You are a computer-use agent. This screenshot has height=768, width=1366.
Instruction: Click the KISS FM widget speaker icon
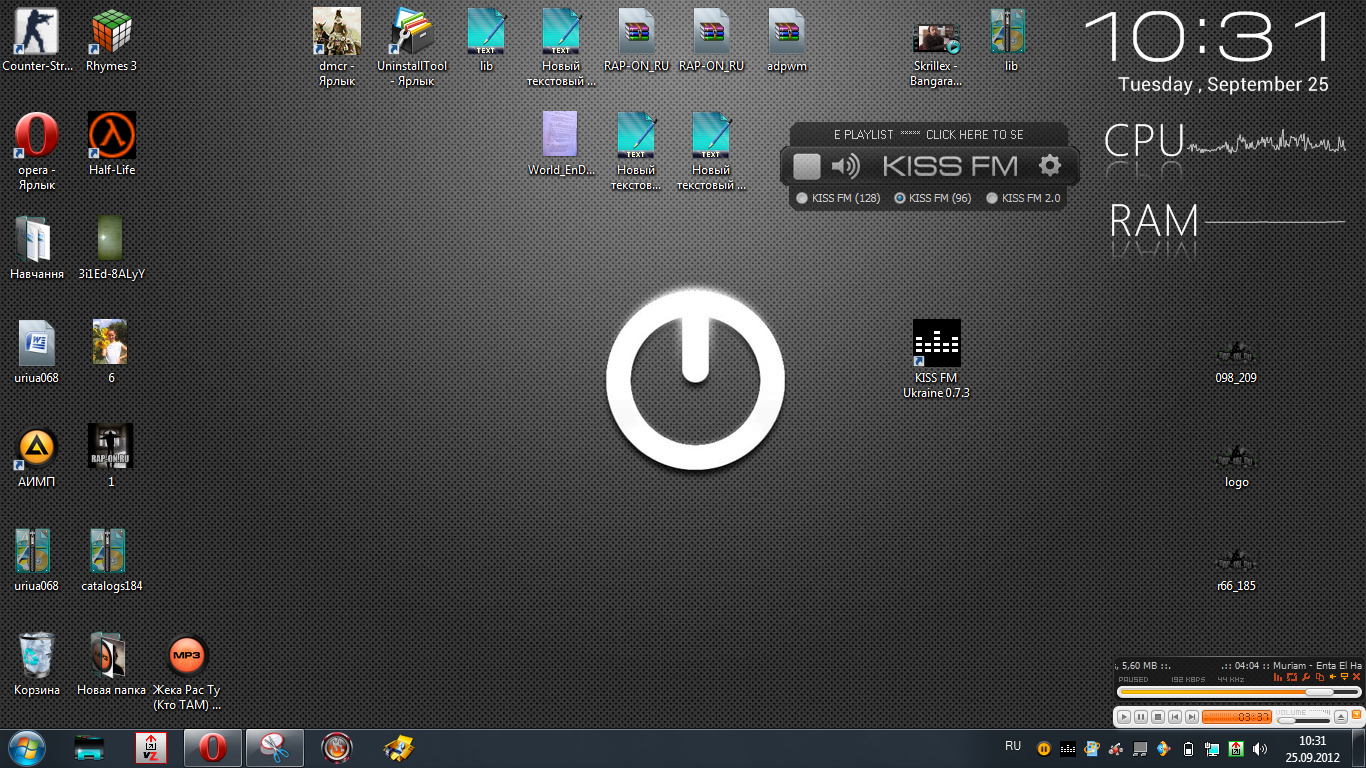(x=845, y=166)
